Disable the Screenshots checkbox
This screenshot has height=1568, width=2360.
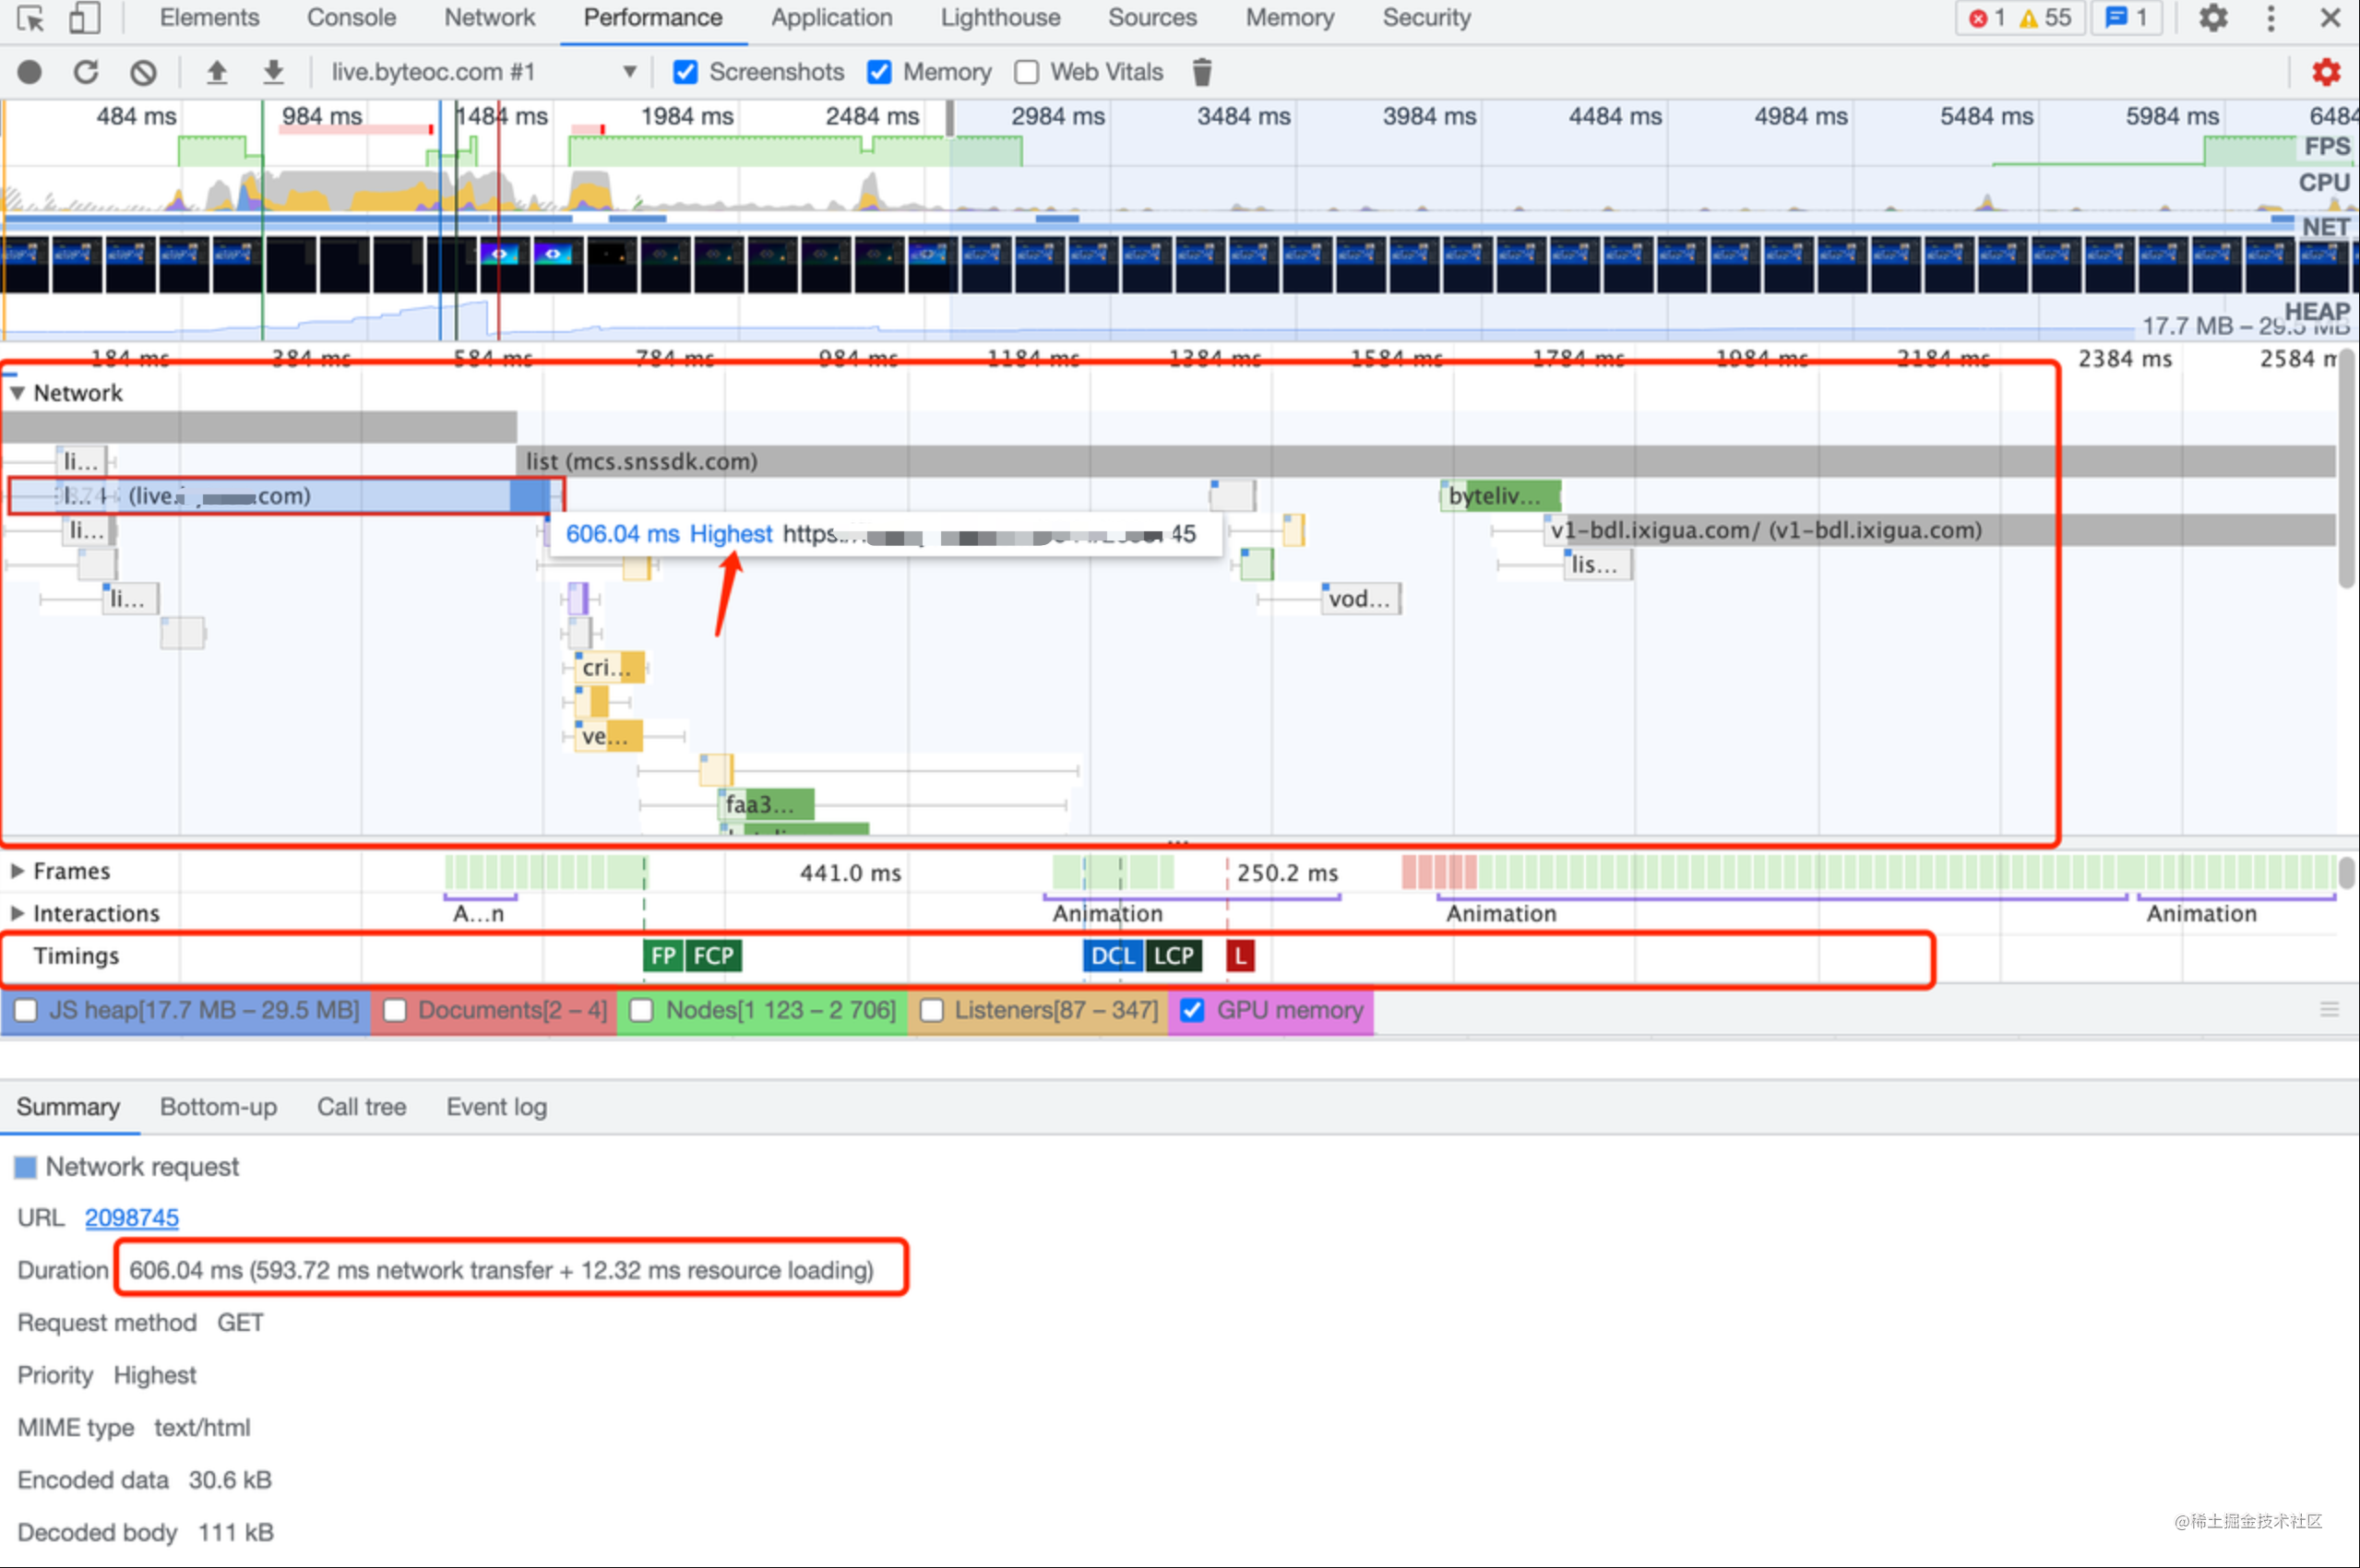pyautogui.click(x=685, y=72)
